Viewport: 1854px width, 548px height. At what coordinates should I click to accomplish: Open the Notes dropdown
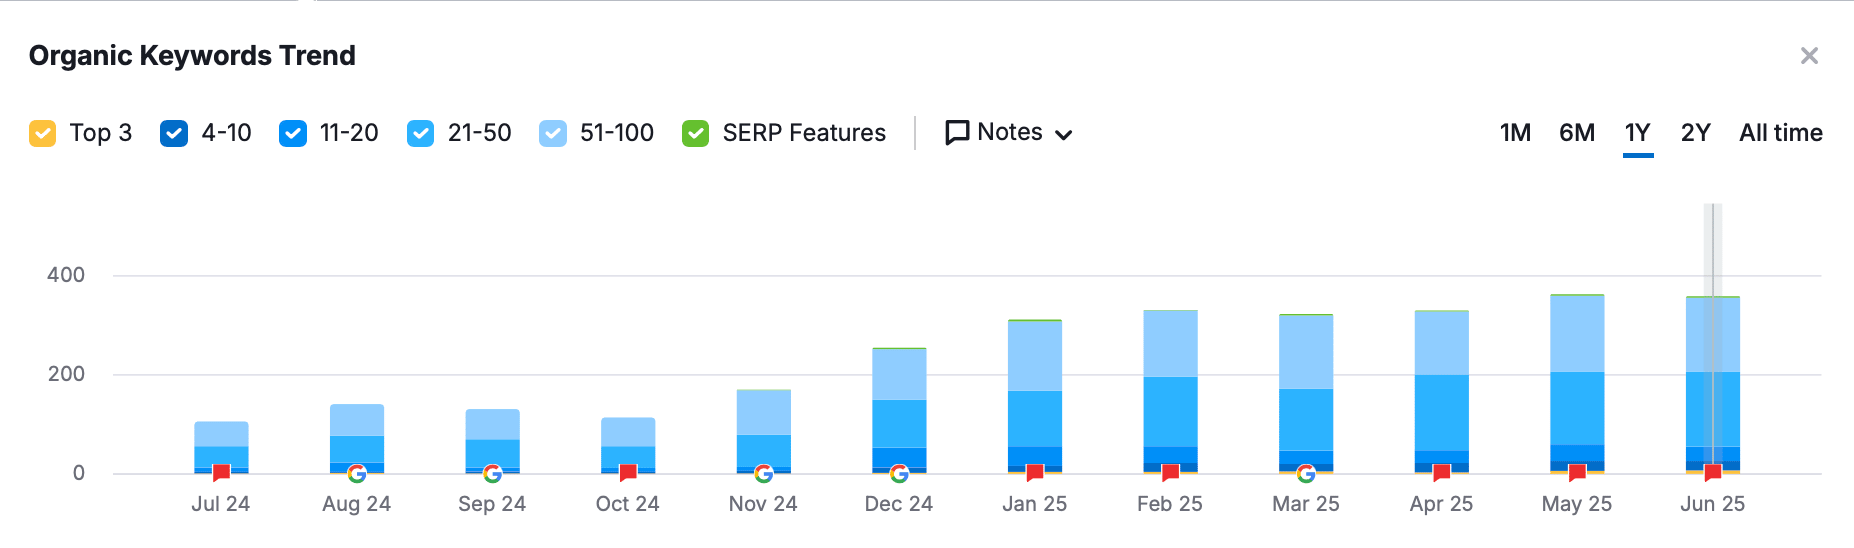(1009, 133)
